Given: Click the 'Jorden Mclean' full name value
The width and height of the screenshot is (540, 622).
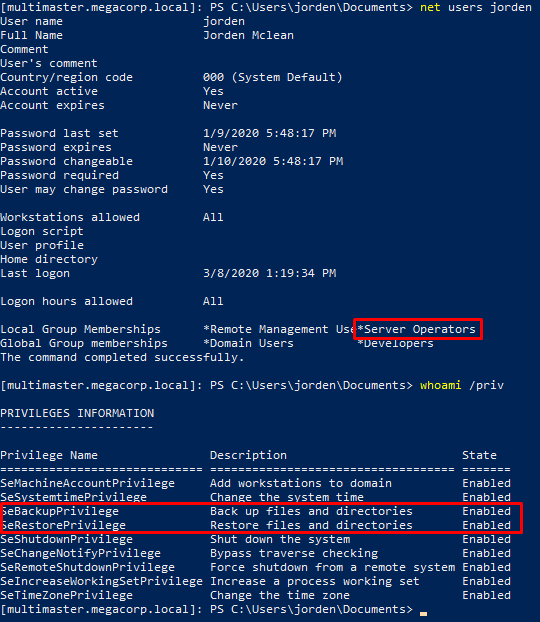Looking at the screenshot, I should click(x=248, y=35).
